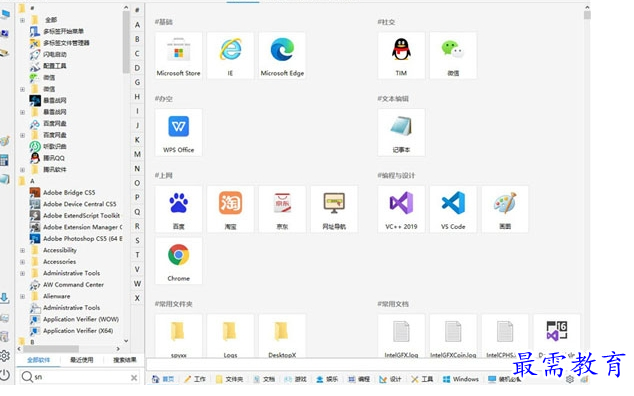Launch the Chrome tile
Viewport: 634px width, 396px height.
(178, 261)
